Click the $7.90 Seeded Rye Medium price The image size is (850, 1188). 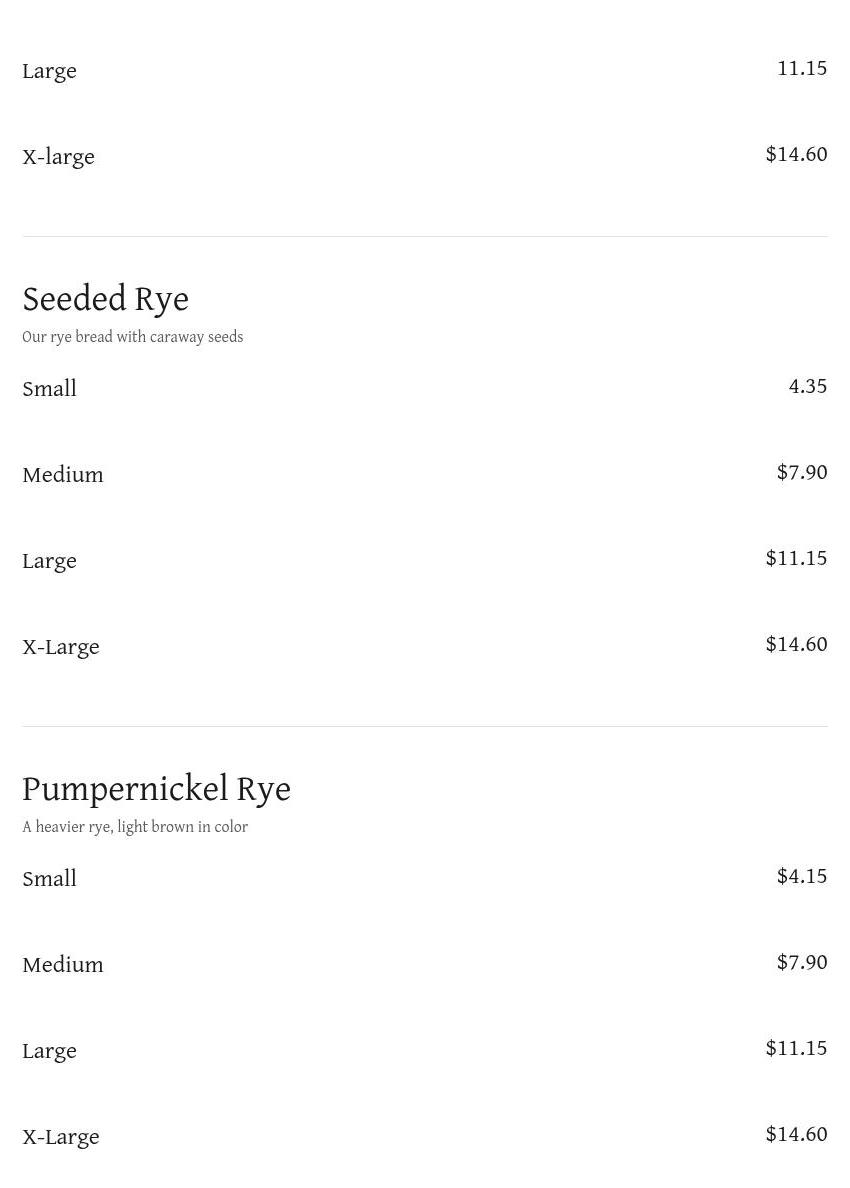[802, 473]
